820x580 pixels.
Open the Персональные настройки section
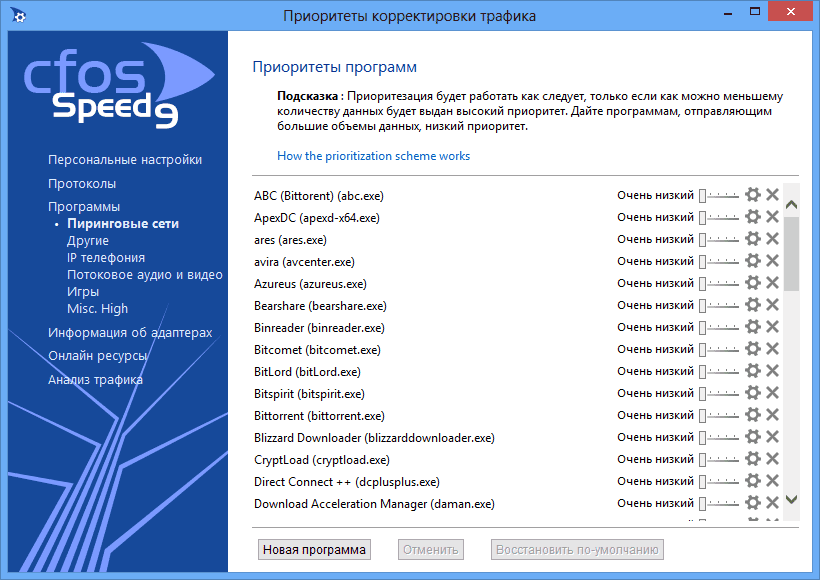tap(125, 160)
